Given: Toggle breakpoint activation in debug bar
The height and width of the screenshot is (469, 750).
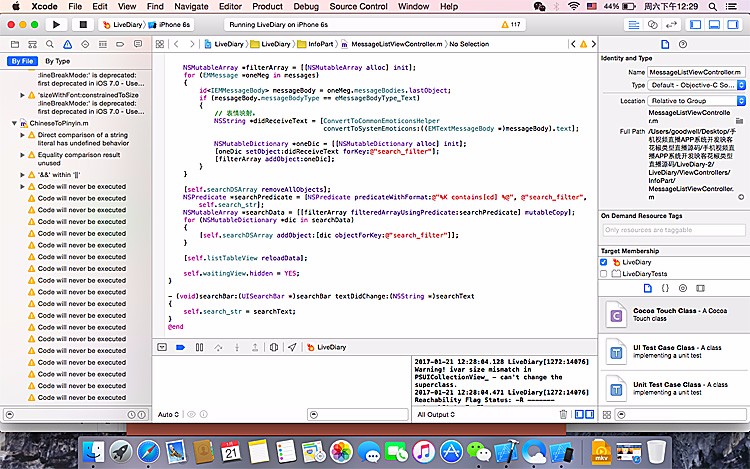Looking at the screenshot, I should pyautogui.click(x=181, y=347).
